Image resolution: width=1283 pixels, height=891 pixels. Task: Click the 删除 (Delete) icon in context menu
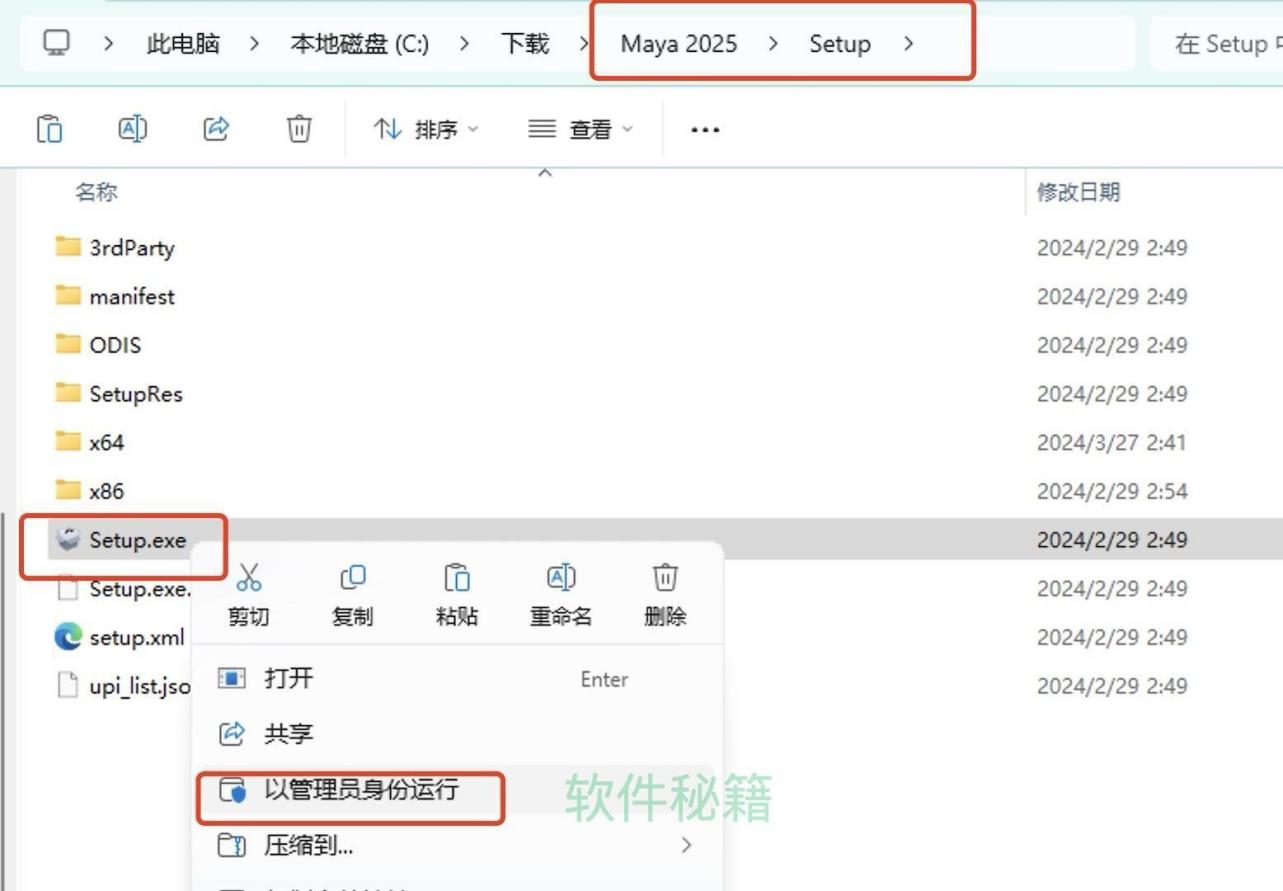coord(664,577)
